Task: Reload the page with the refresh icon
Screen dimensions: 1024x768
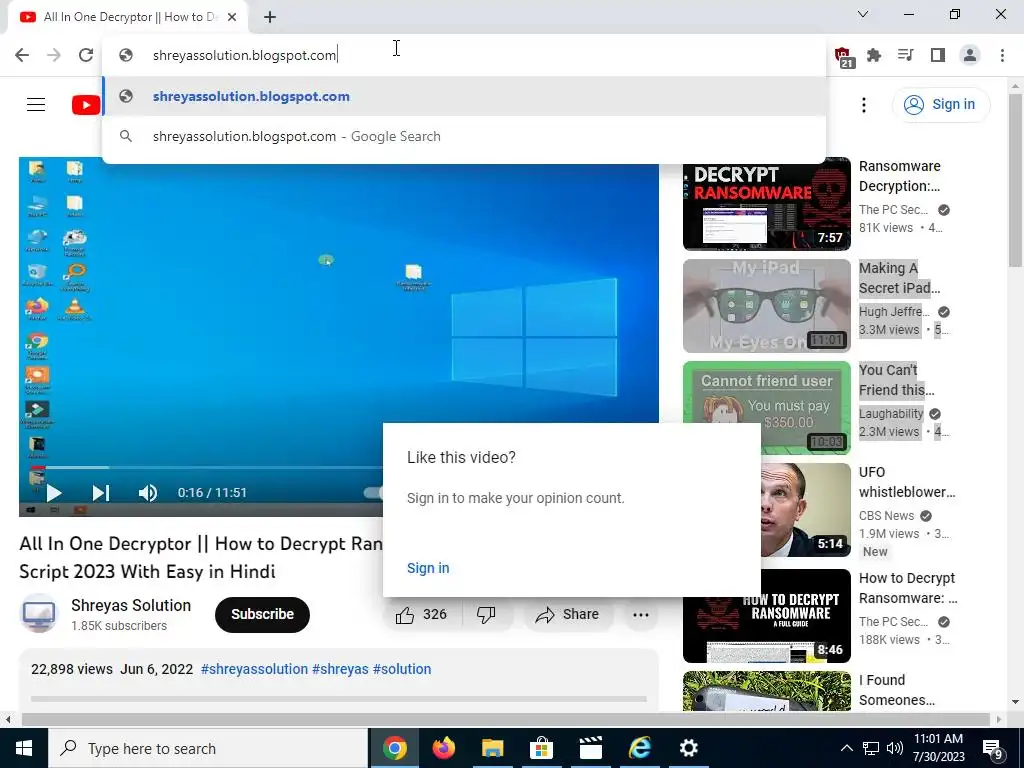Action: click(x=86, y=55)
